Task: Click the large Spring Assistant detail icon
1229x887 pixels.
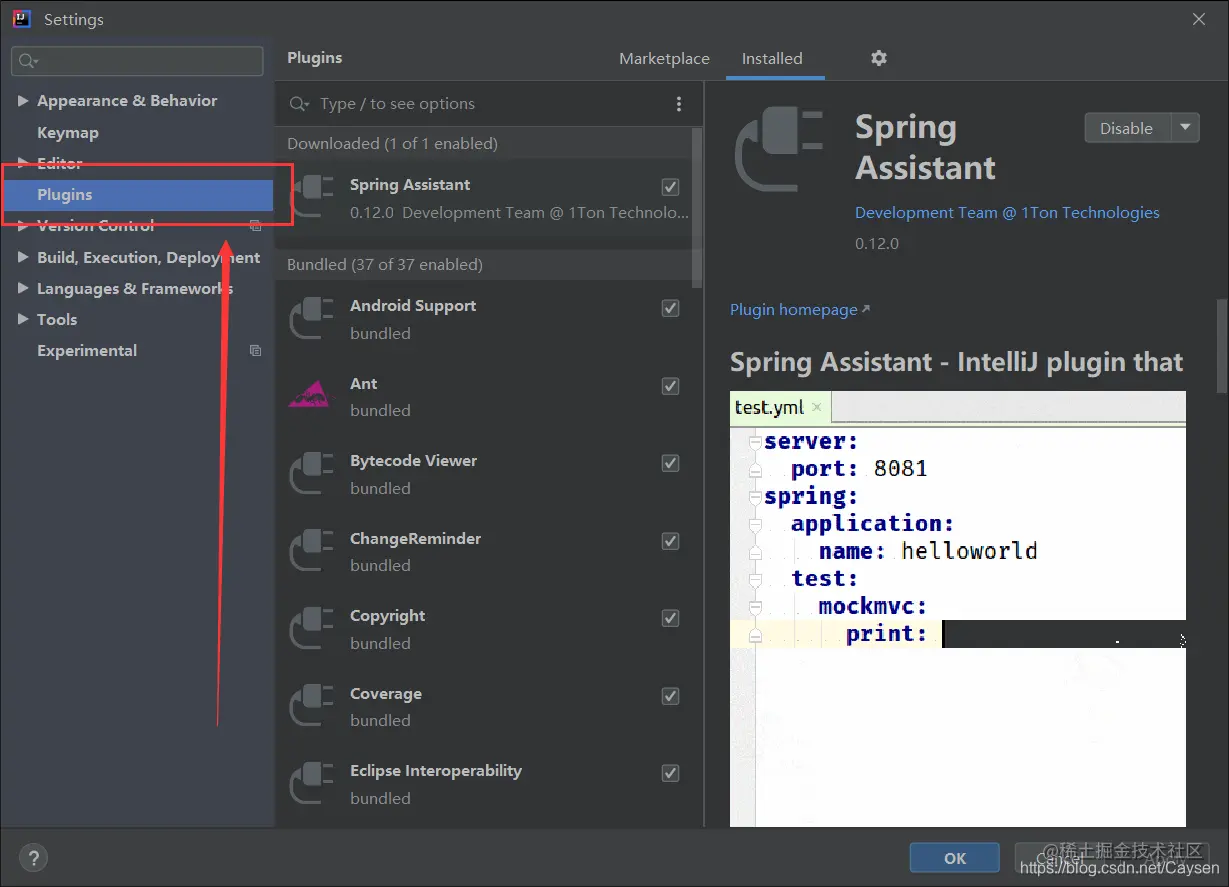Action: [x=779, y=148]
